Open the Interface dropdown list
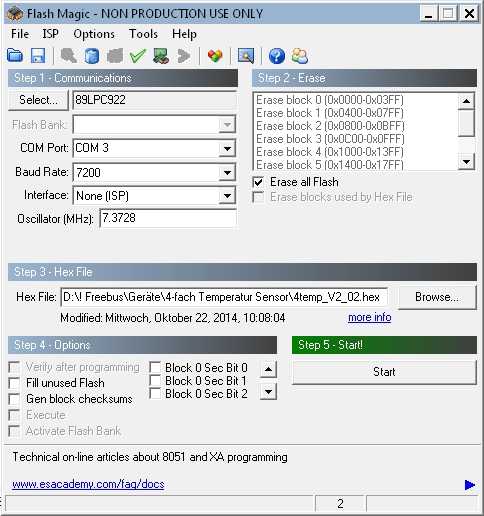The height and width of the screenshot is (516, 484). pos(227,196)
